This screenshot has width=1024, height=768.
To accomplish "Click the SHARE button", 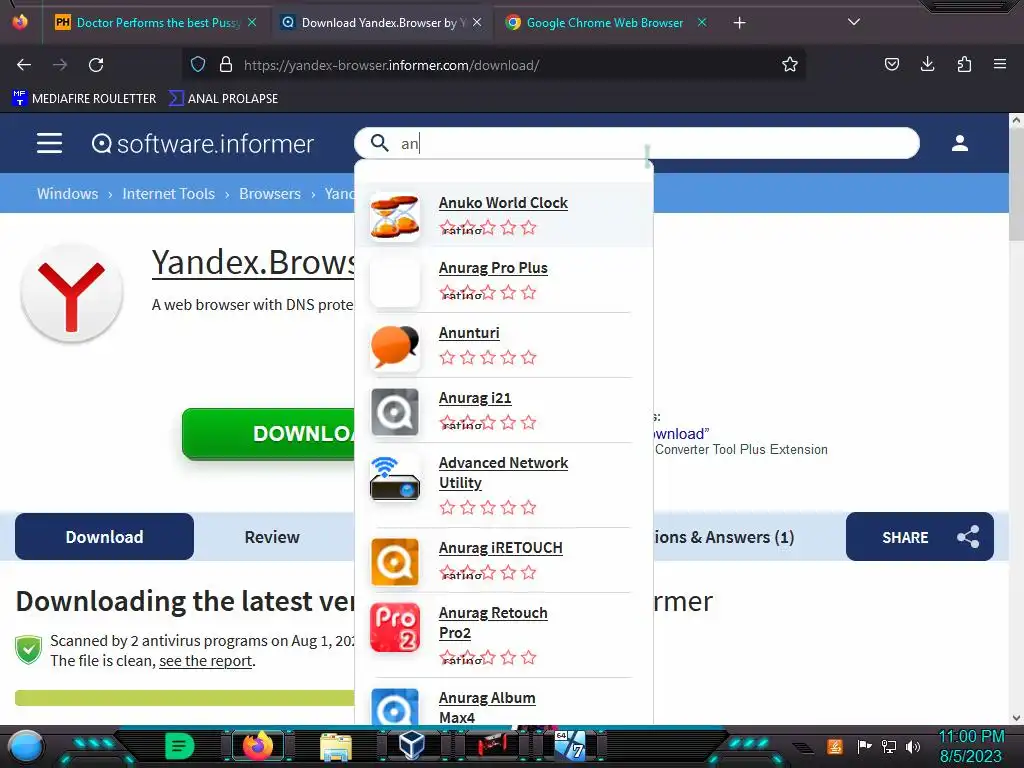I will (x=920, y=537).
